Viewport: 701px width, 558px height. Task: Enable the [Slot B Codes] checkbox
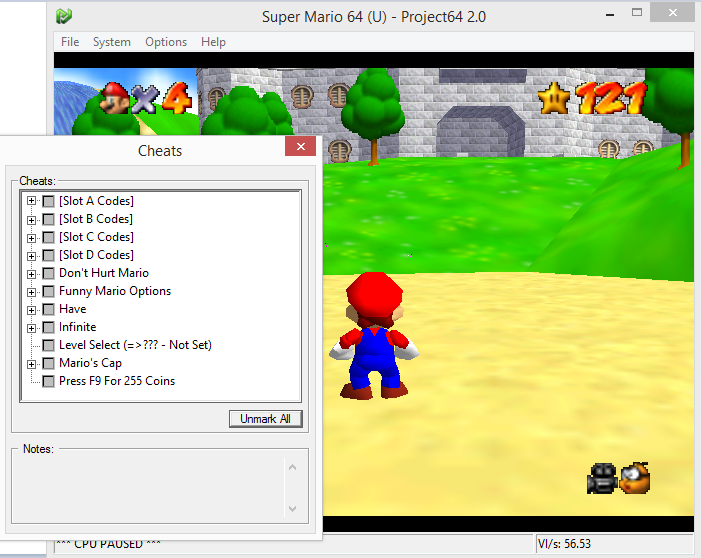48,219
